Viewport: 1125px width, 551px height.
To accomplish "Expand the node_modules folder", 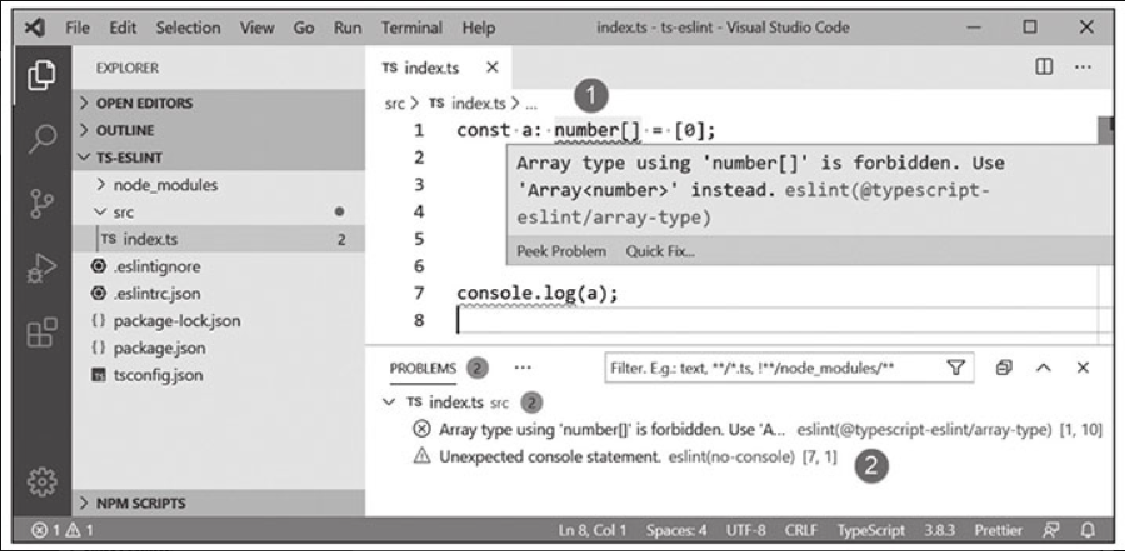I will [218, 184].
